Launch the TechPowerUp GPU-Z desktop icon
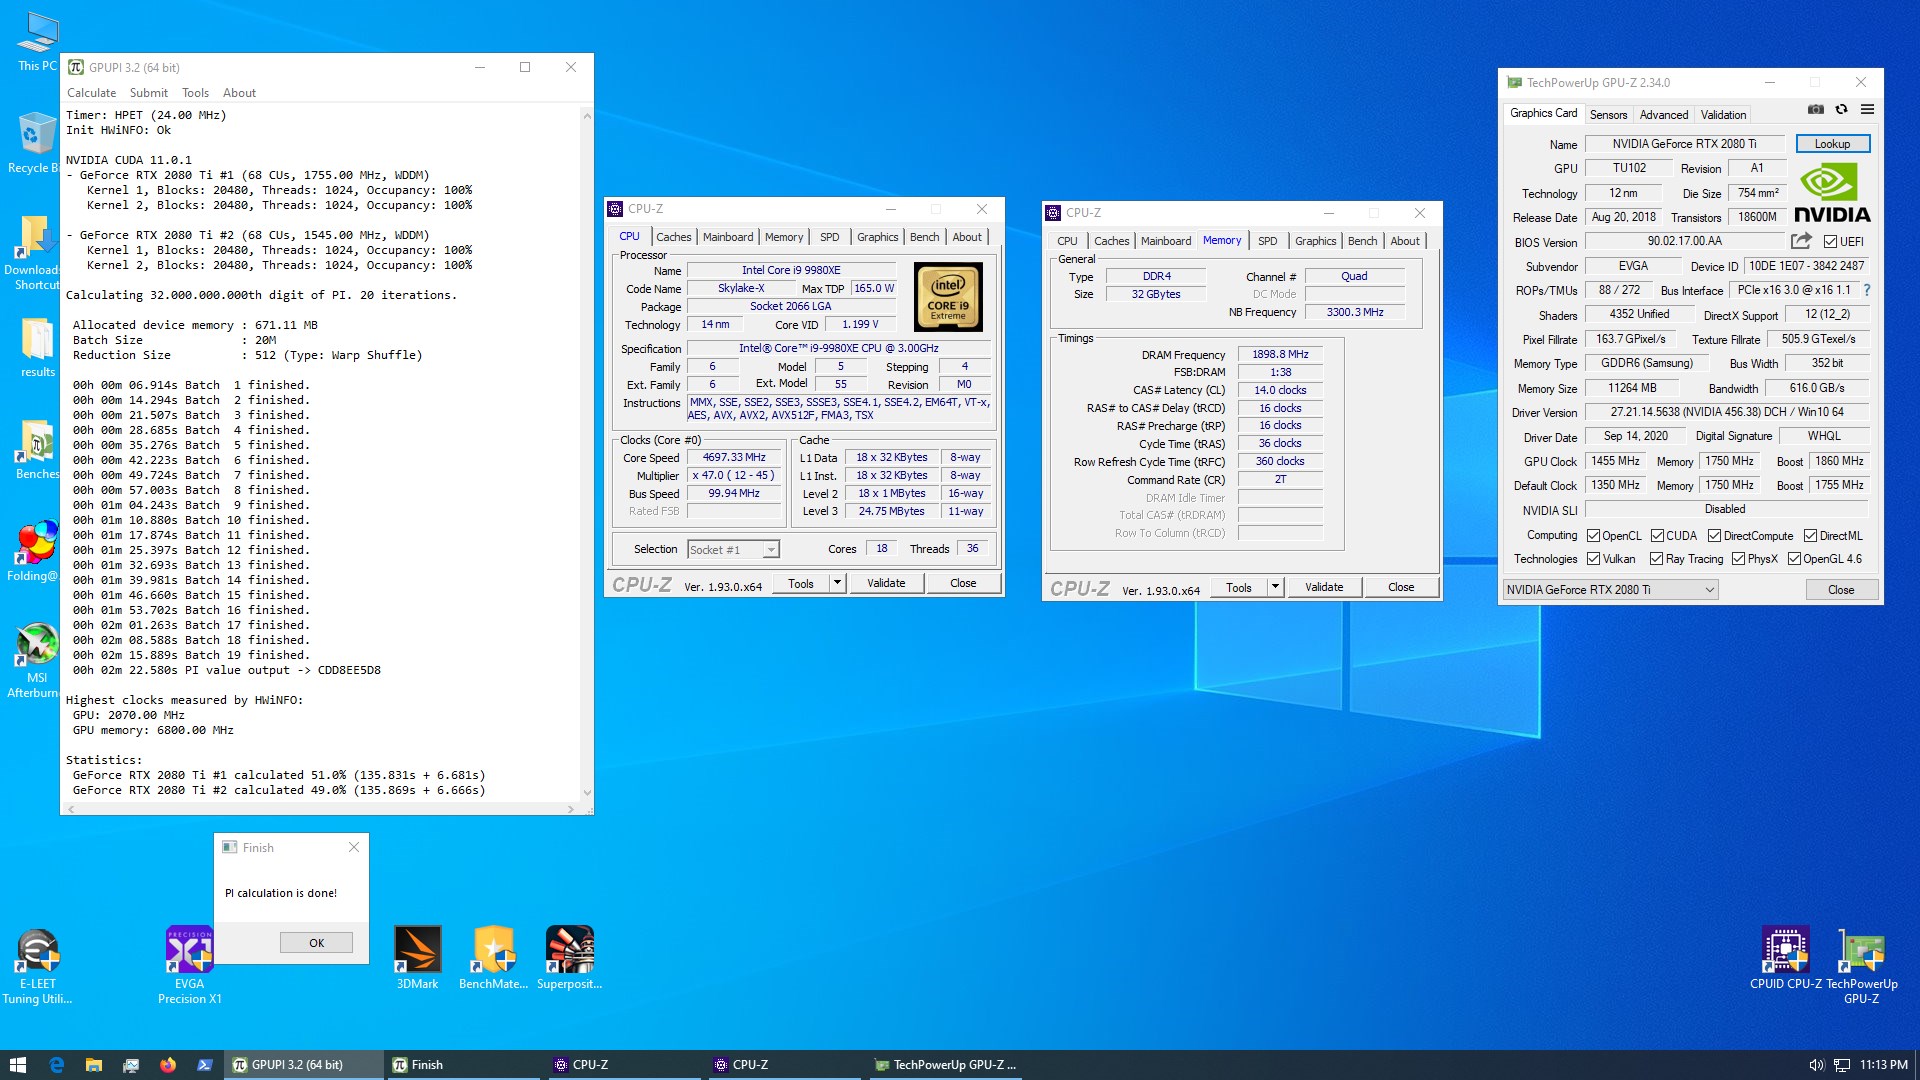This screenshot has width=1920, height=1080. pos(1861,965)
